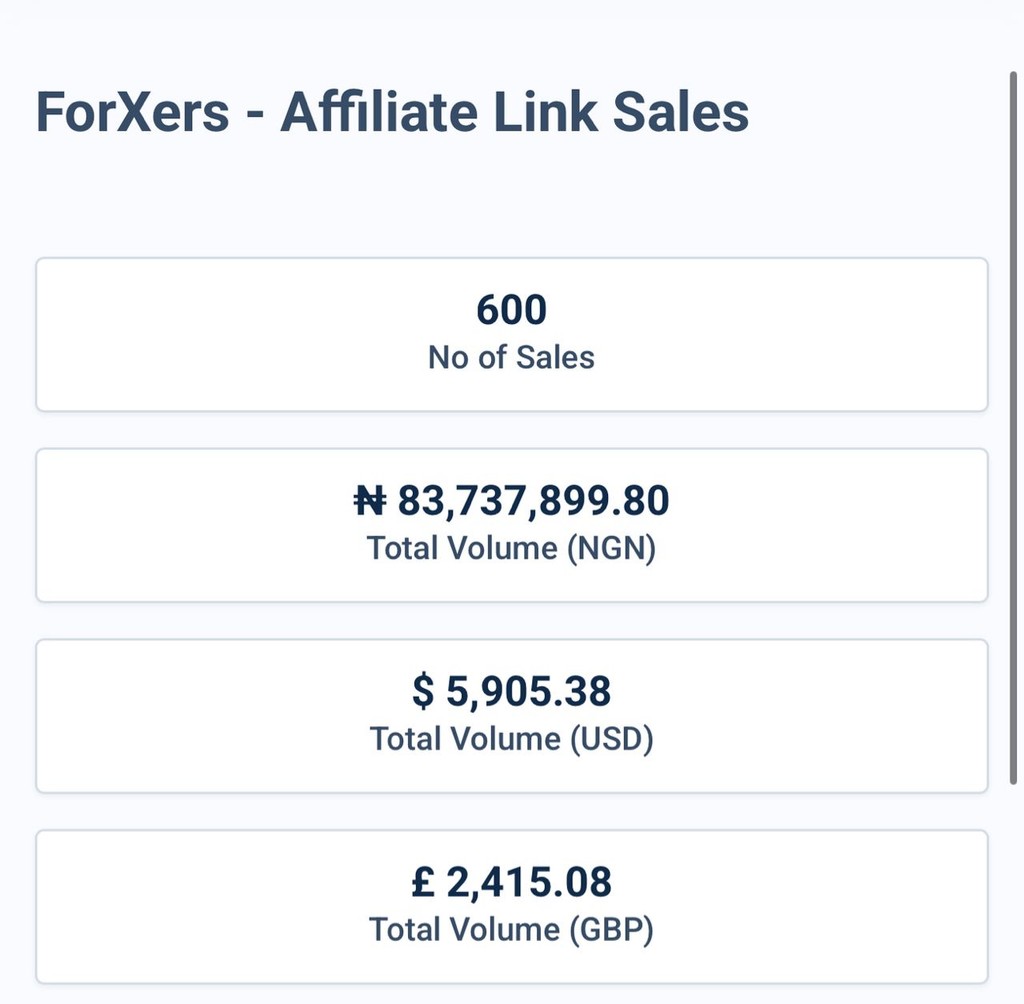The width and height of the screenshot is (1024, 1004).
Task: Click the dollar sign symbol
Action: pos(424,692)
